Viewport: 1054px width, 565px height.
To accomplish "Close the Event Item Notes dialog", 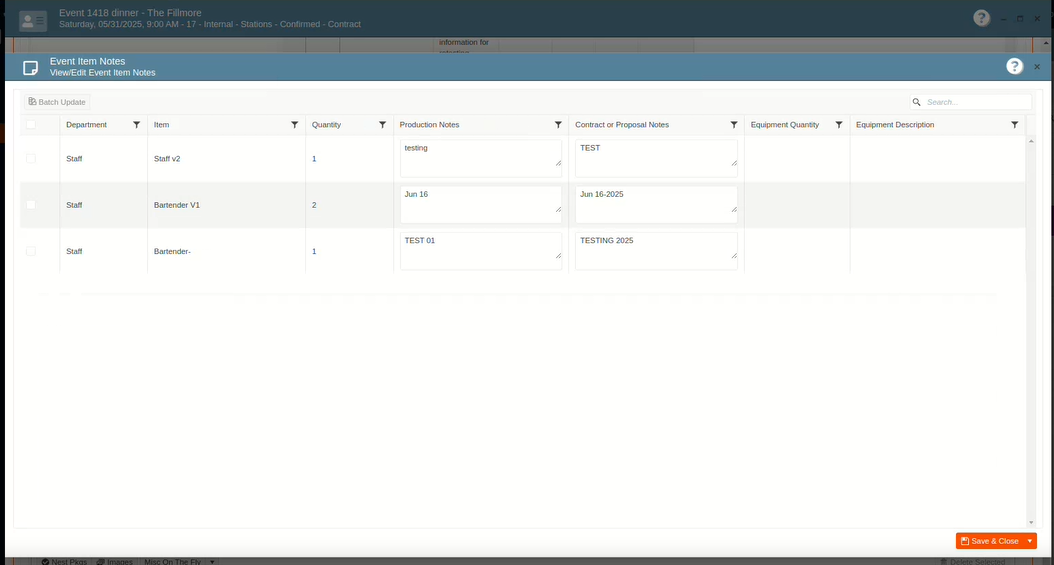I will (1037, 67).
